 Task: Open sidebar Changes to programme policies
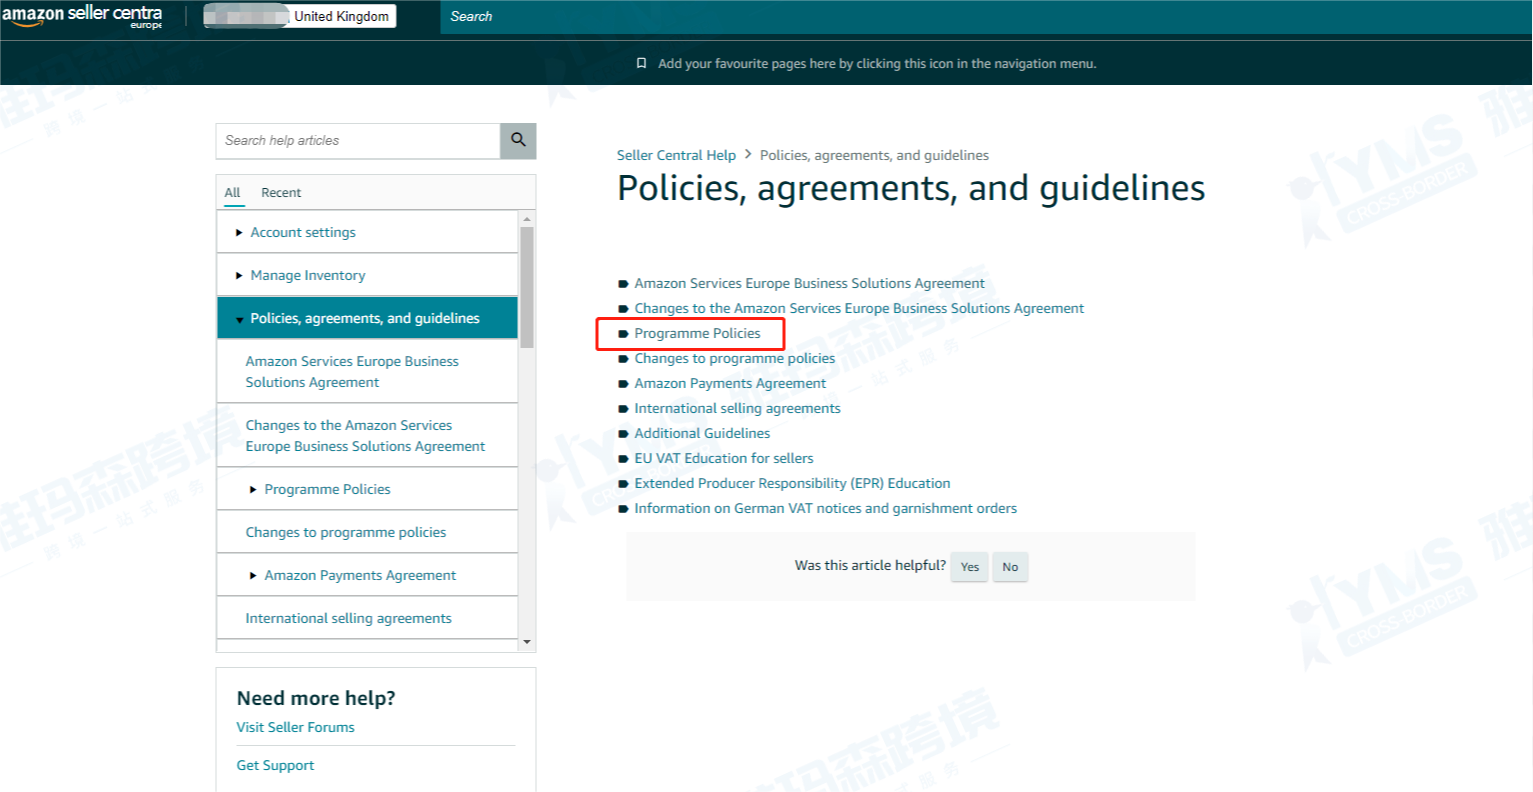[x=346, y=532]
